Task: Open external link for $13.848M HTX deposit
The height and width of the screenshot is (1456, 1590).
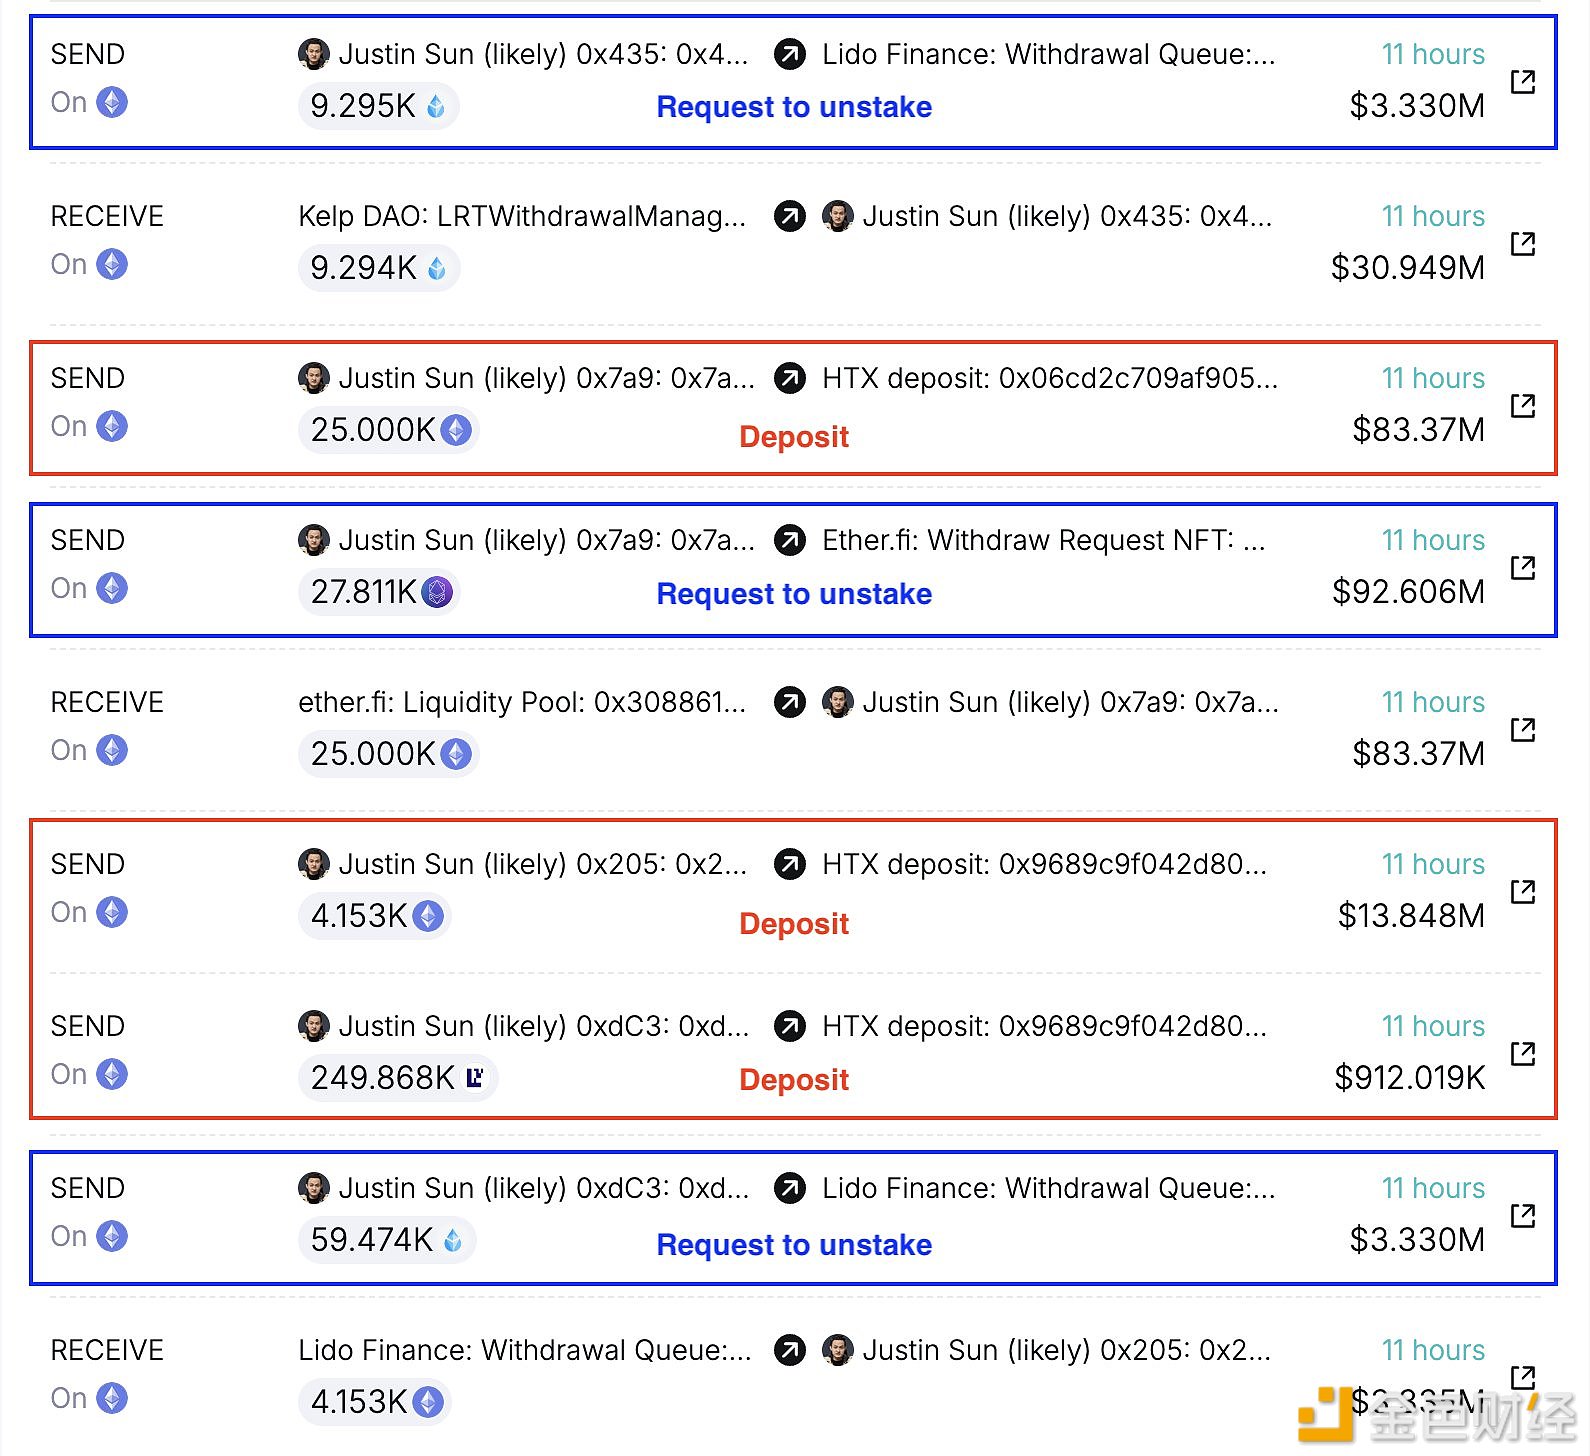Action: [1522, 891]
